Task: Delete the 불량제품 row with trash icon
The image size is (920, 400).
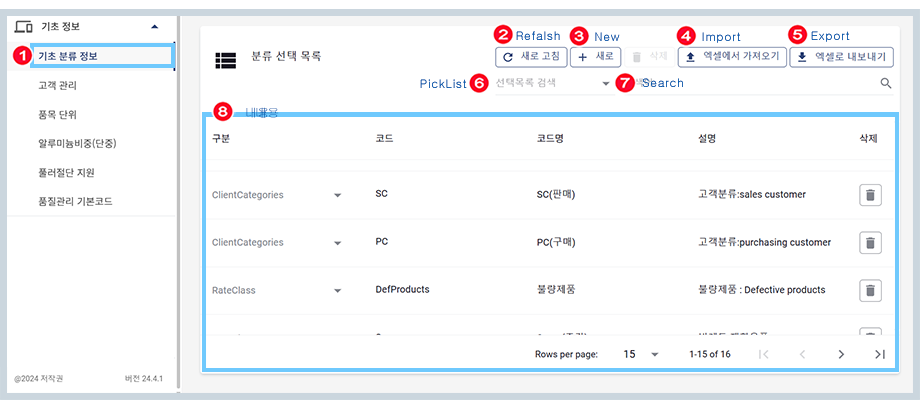Action: 871,290
